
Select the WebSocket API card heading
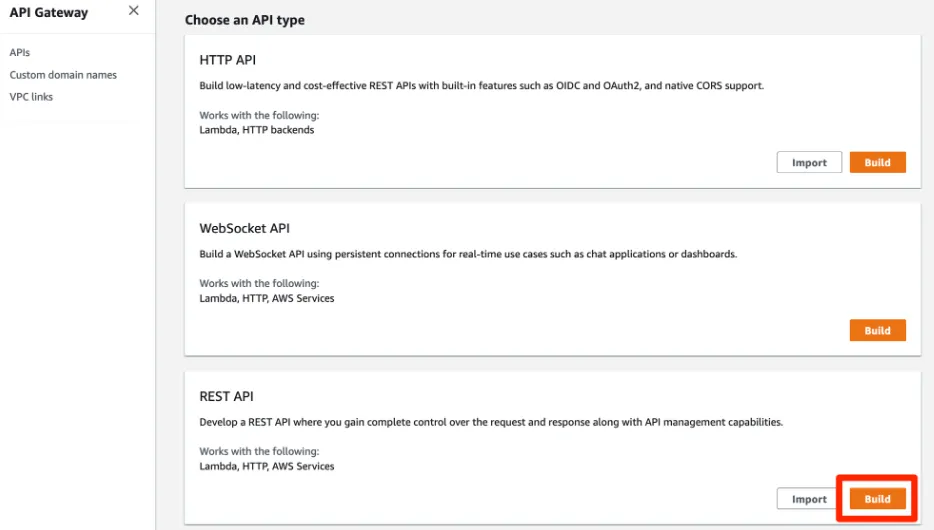point(245,228)
